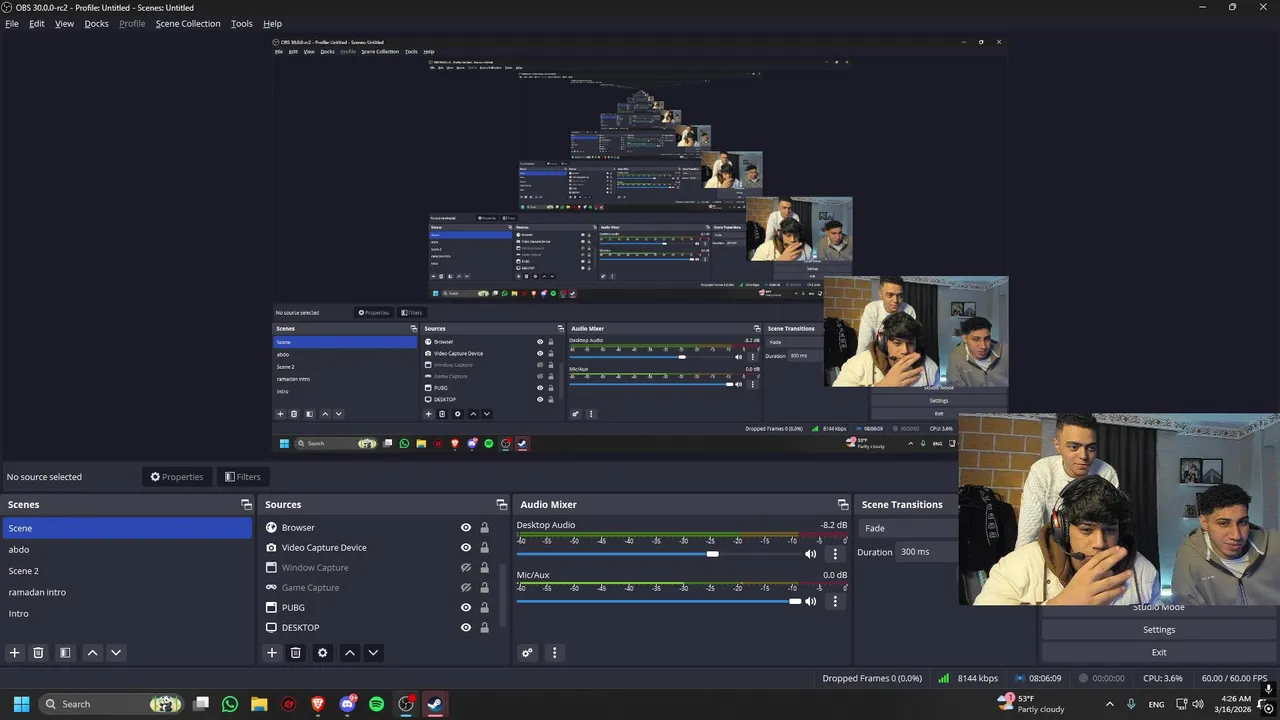Open Spotify from the taskbar
The height and width of the screenshot is (720, 1280).
click(x=376, y=704)
